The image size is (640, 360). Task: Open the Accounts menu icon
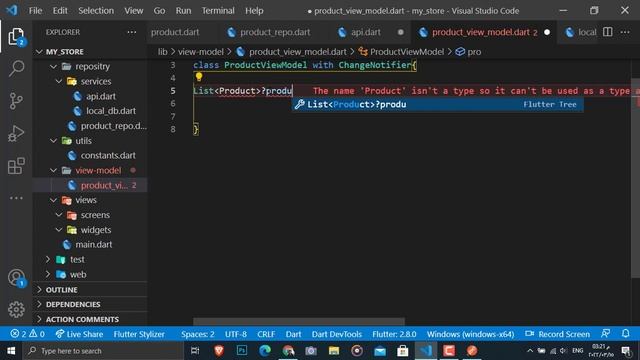(x=16, y=278)
